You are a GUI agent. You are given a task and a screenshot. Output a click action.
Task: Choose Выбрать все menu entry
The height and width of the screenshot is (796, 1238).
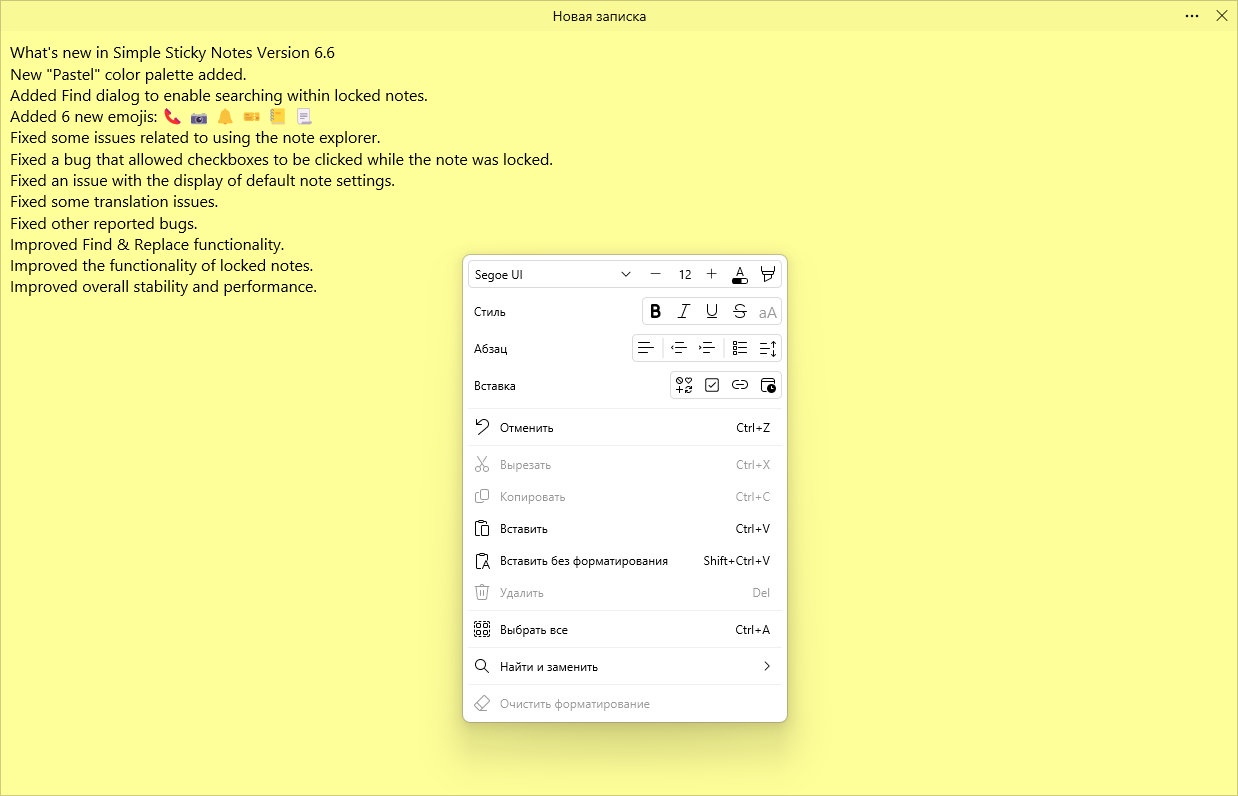(625, 630)
